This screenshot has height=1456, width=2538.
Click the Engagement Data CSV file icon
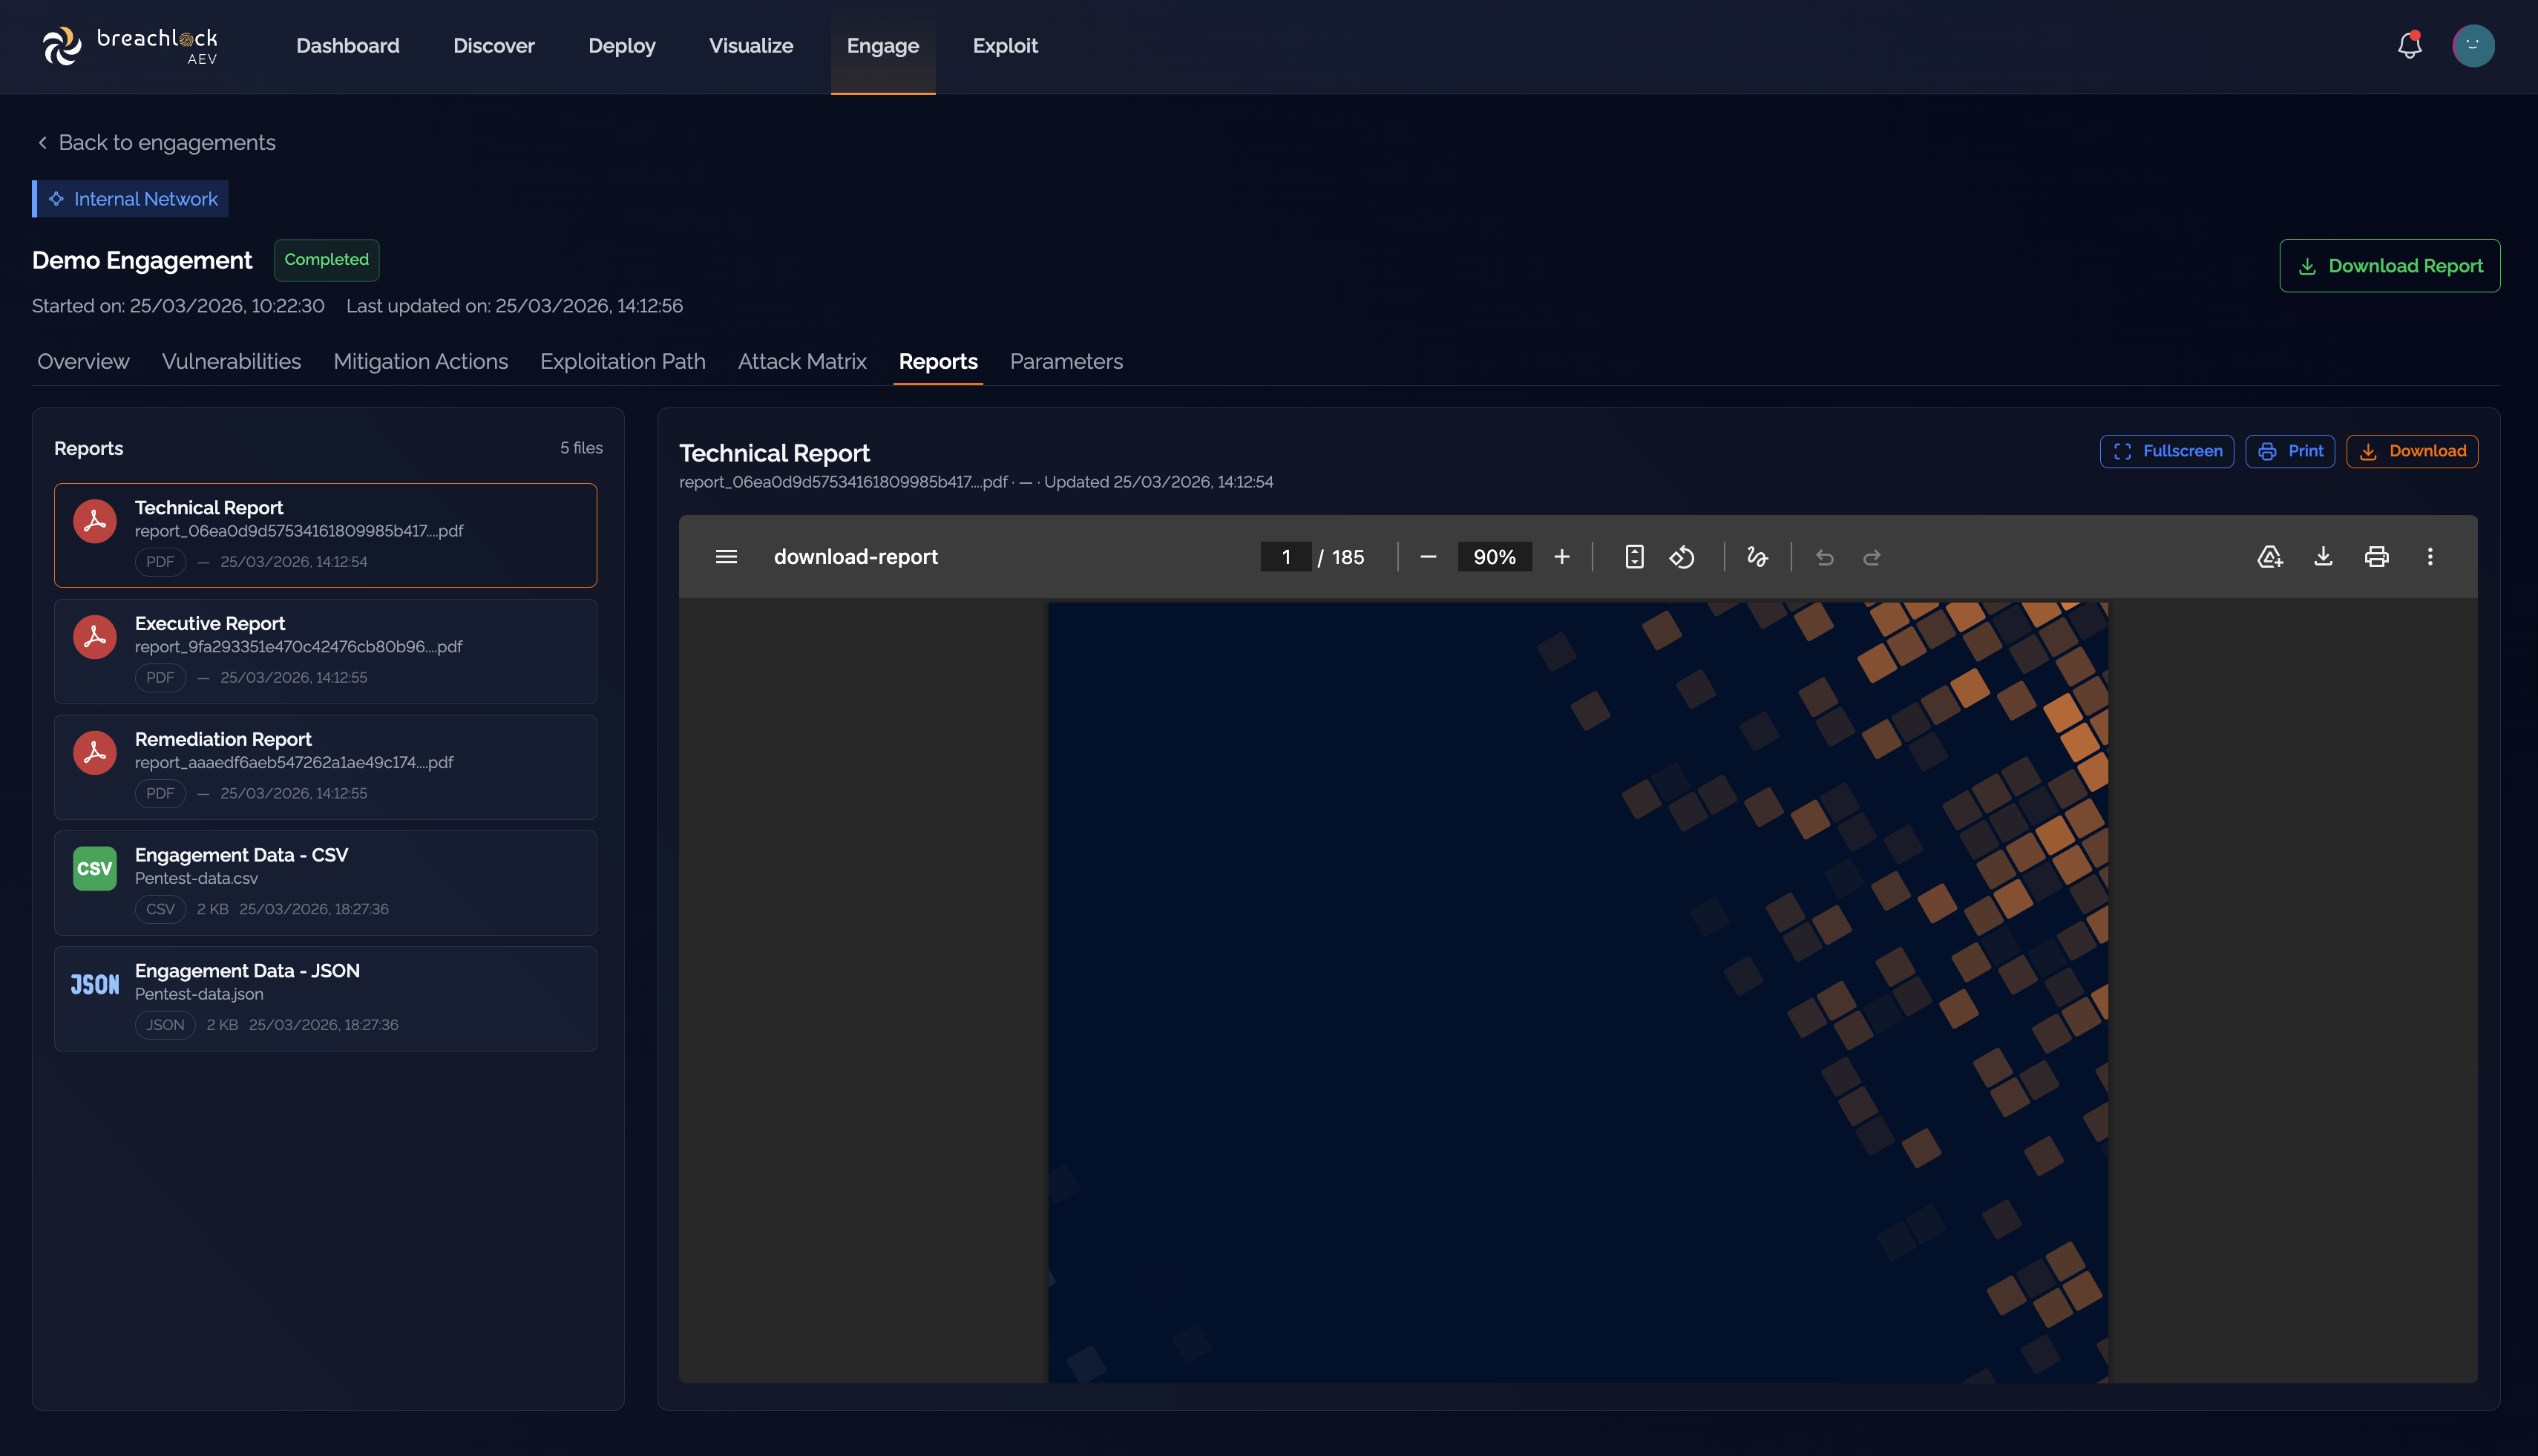[x=95, y=868]
